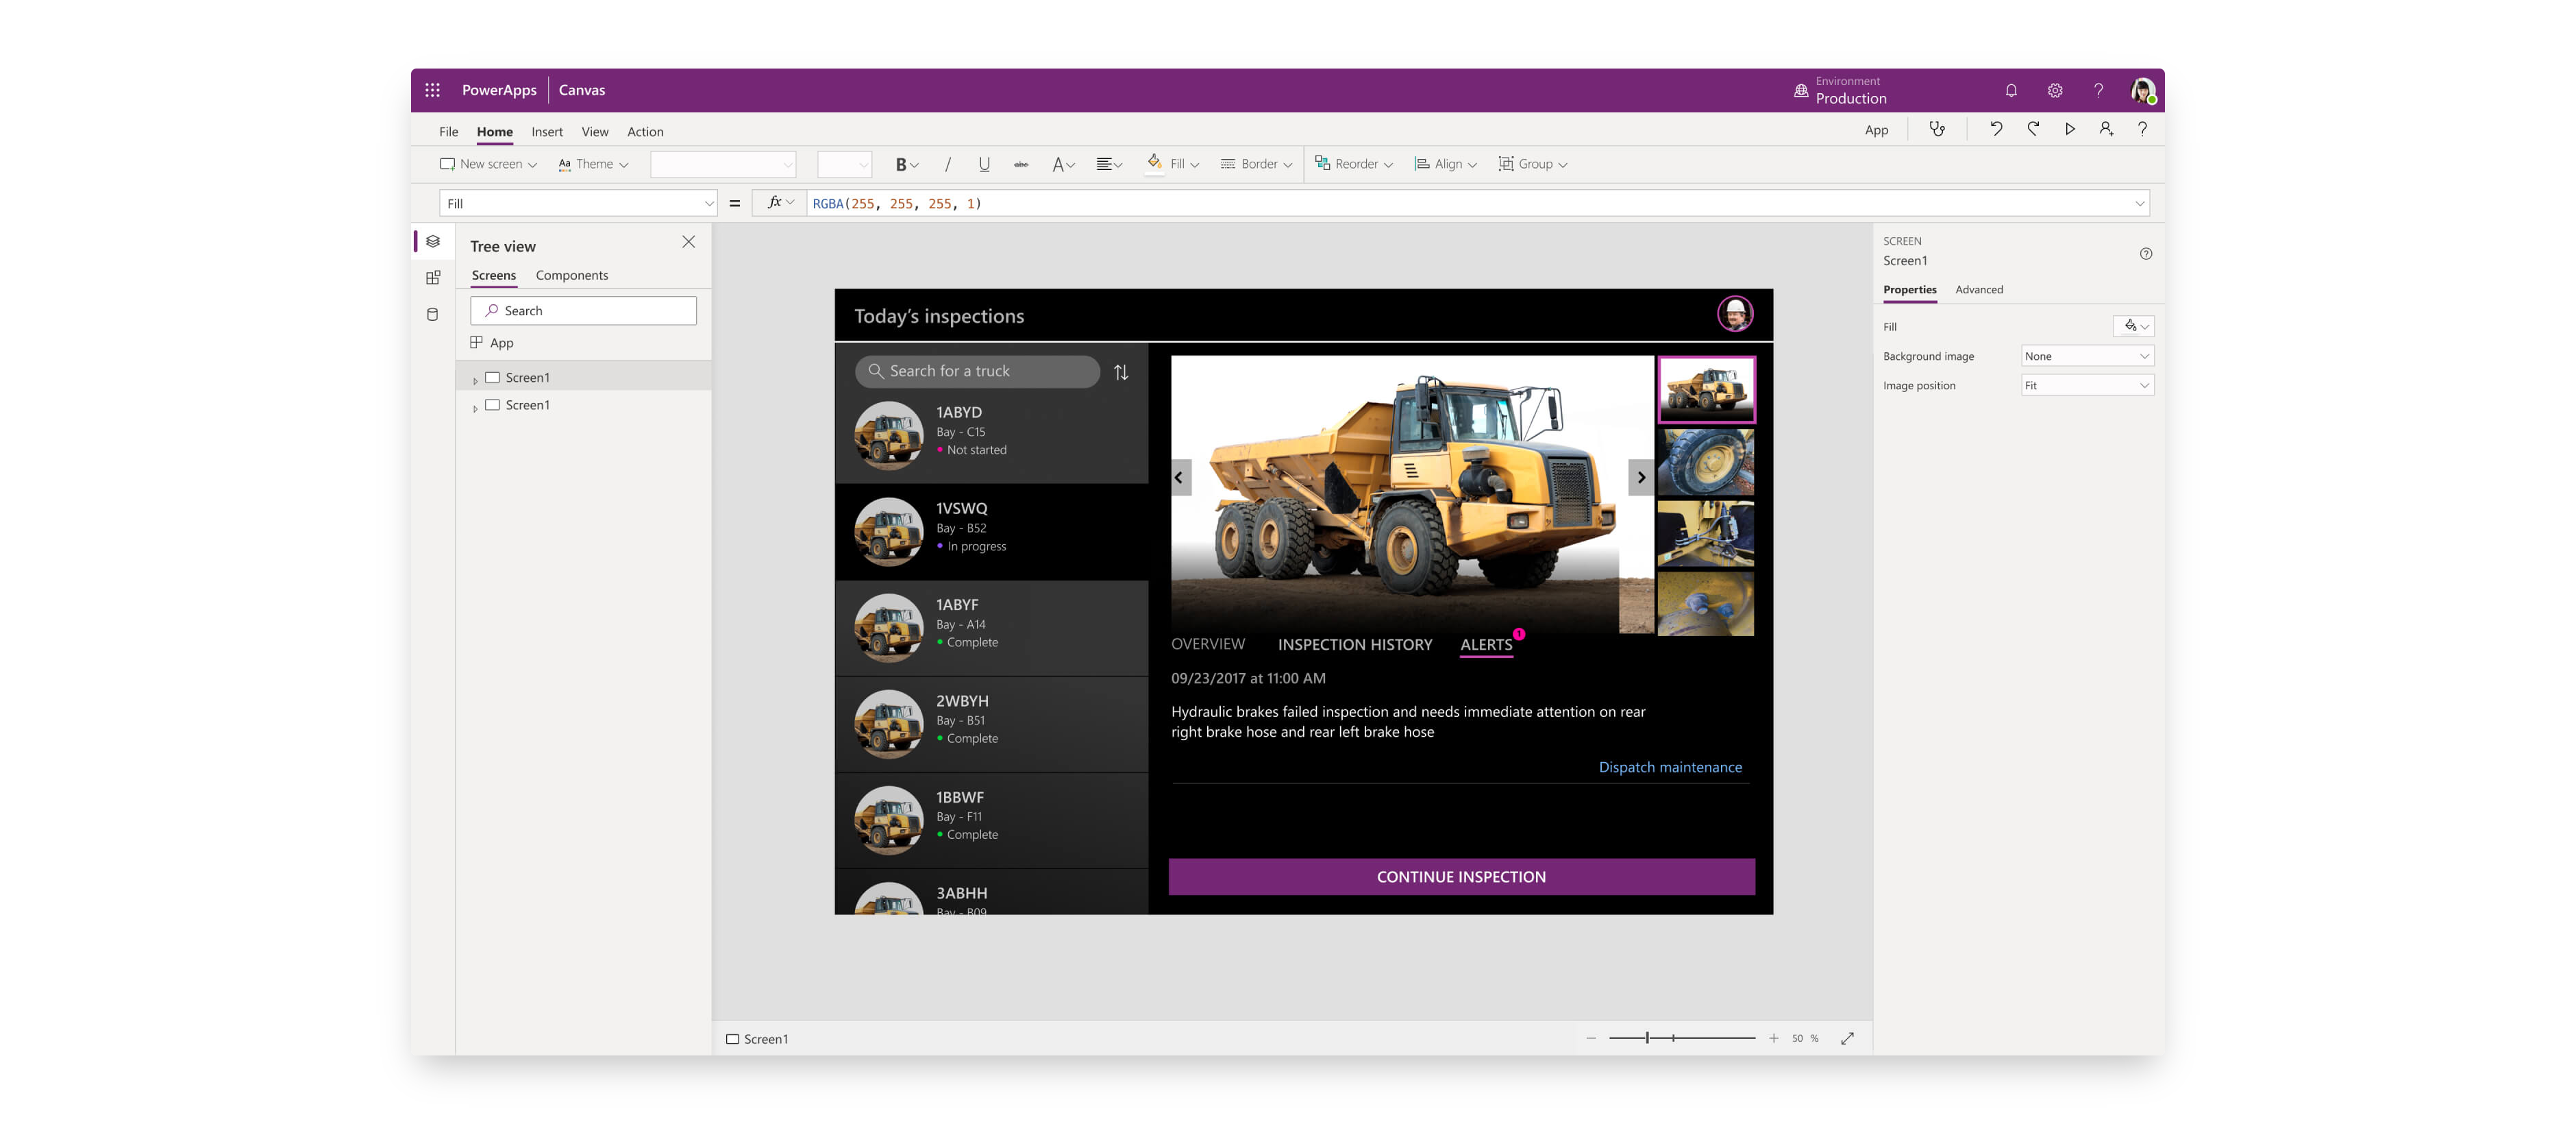The image size is (2576, 1124).
Task: Switch to the Home tab
Action: [494, 132]
